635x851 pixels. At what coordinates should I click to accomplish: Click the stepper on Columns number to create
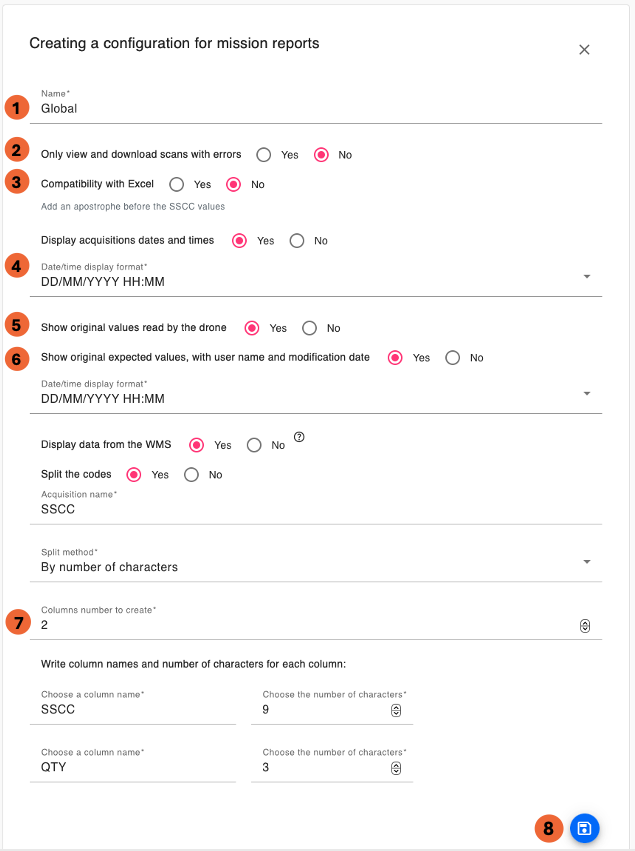pos(585,626)
